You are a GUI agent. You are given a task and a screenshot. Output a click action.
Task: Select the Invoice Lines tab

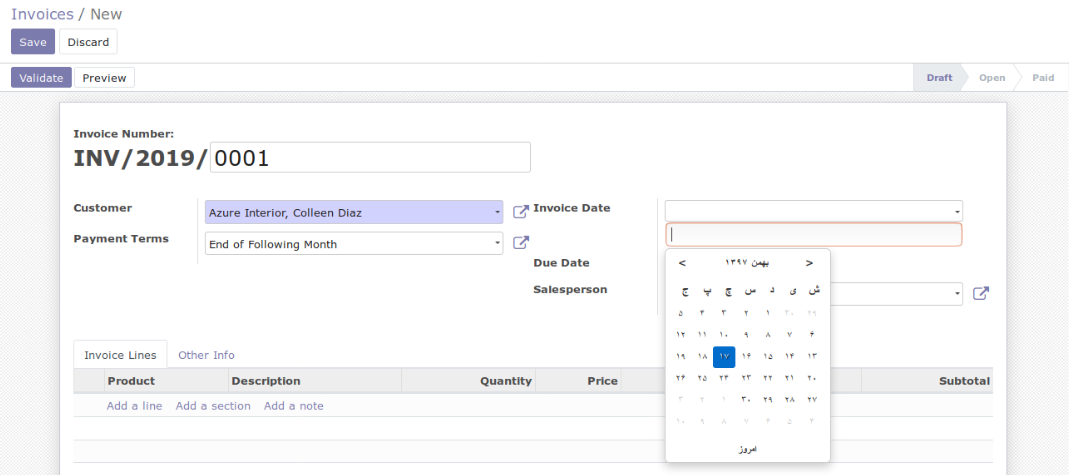[120, 355]
